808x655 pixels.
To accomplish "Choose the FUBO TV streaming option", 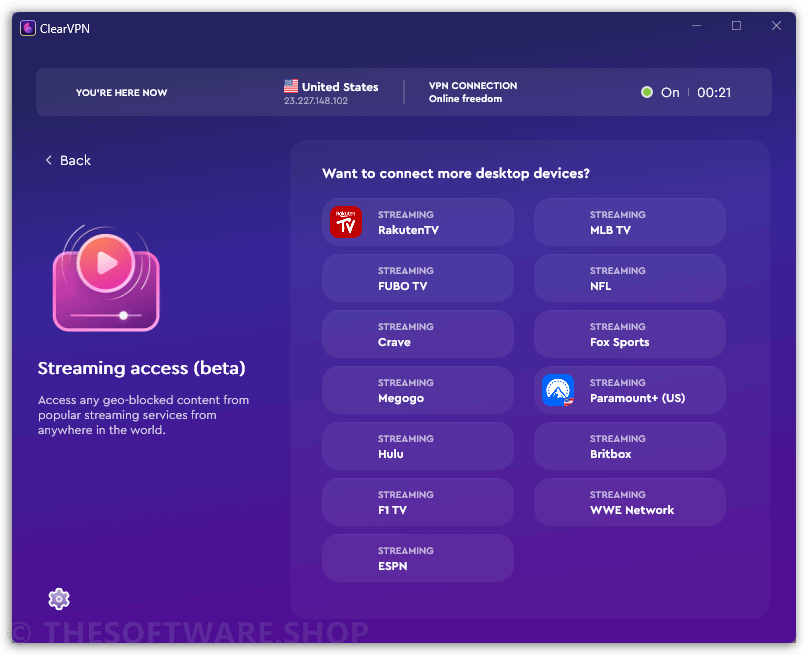I will (x=418, y=278).
